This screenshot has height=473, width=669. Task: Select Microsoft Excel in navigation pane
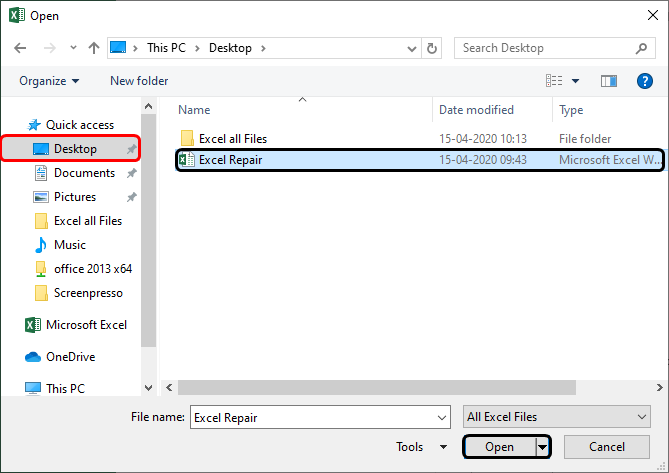click(x=86, y=325)
